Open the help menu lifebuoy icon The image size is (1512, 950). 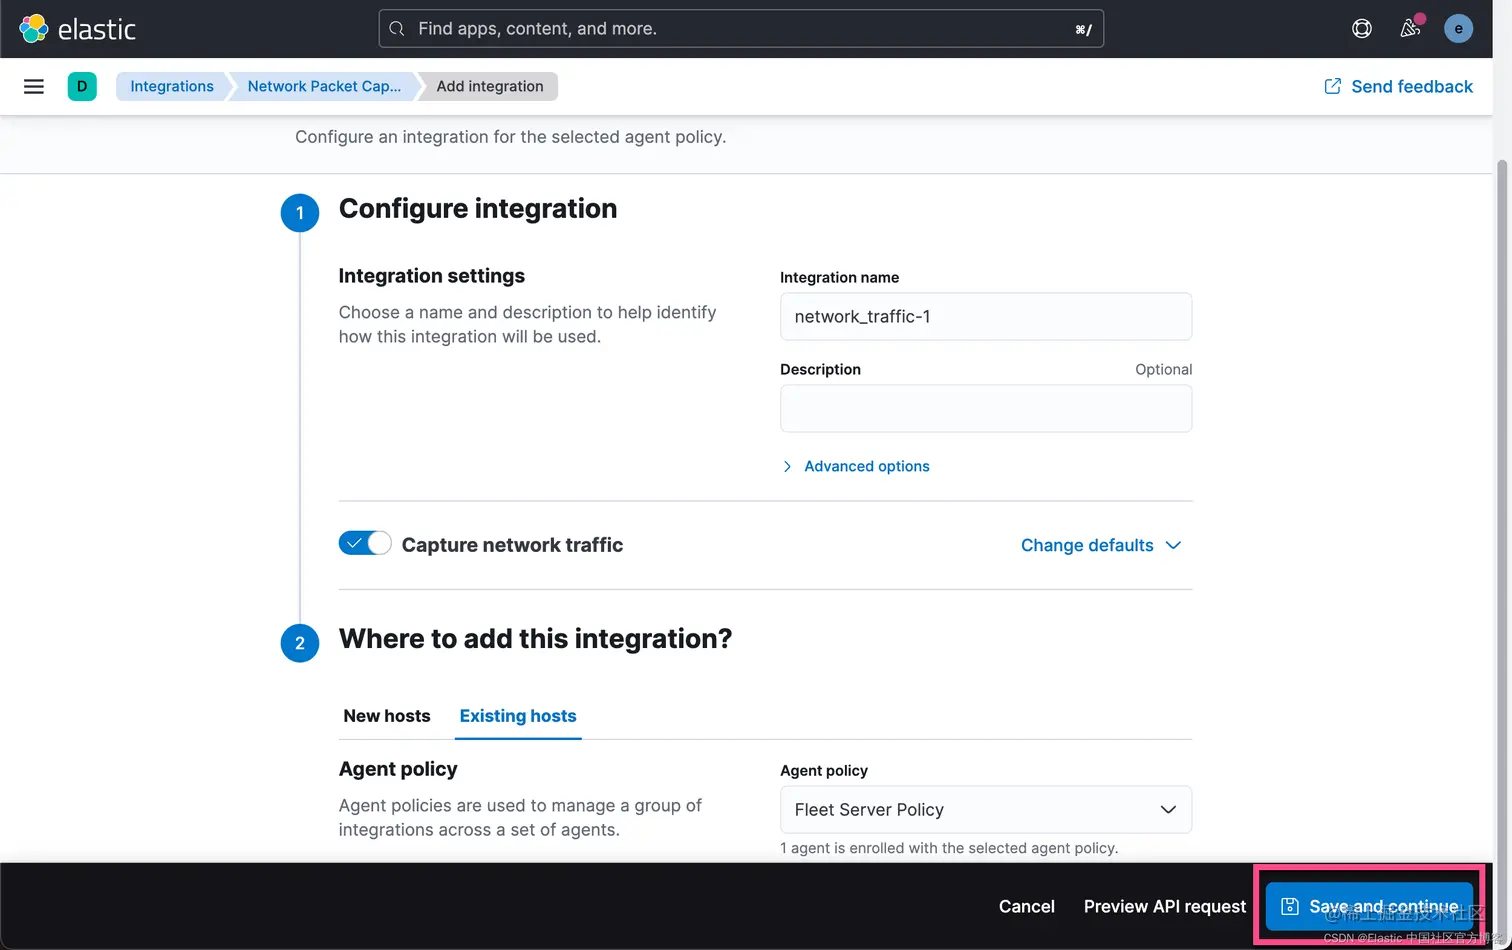1361,29
